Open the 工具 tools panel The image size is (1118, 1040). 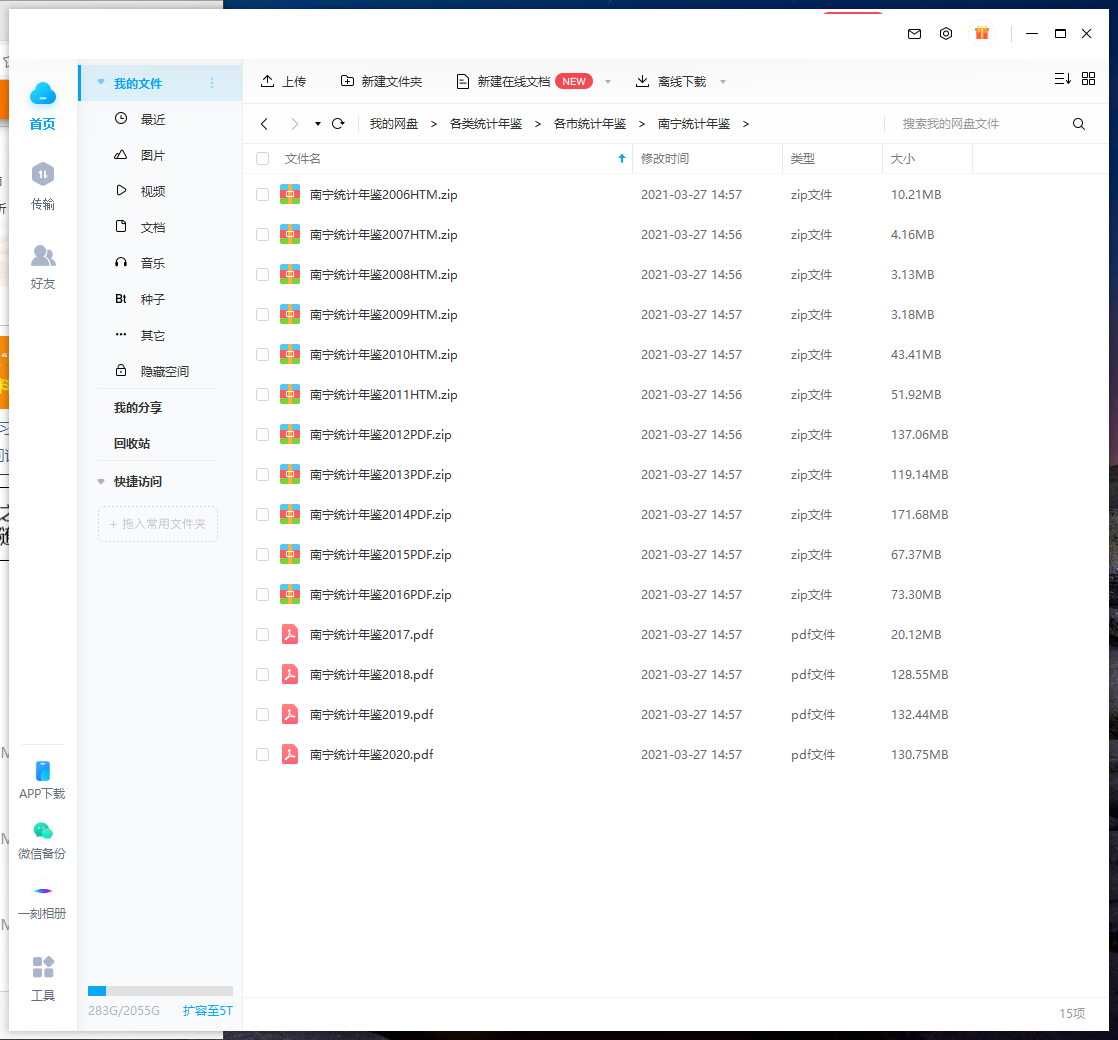[43, 979]
